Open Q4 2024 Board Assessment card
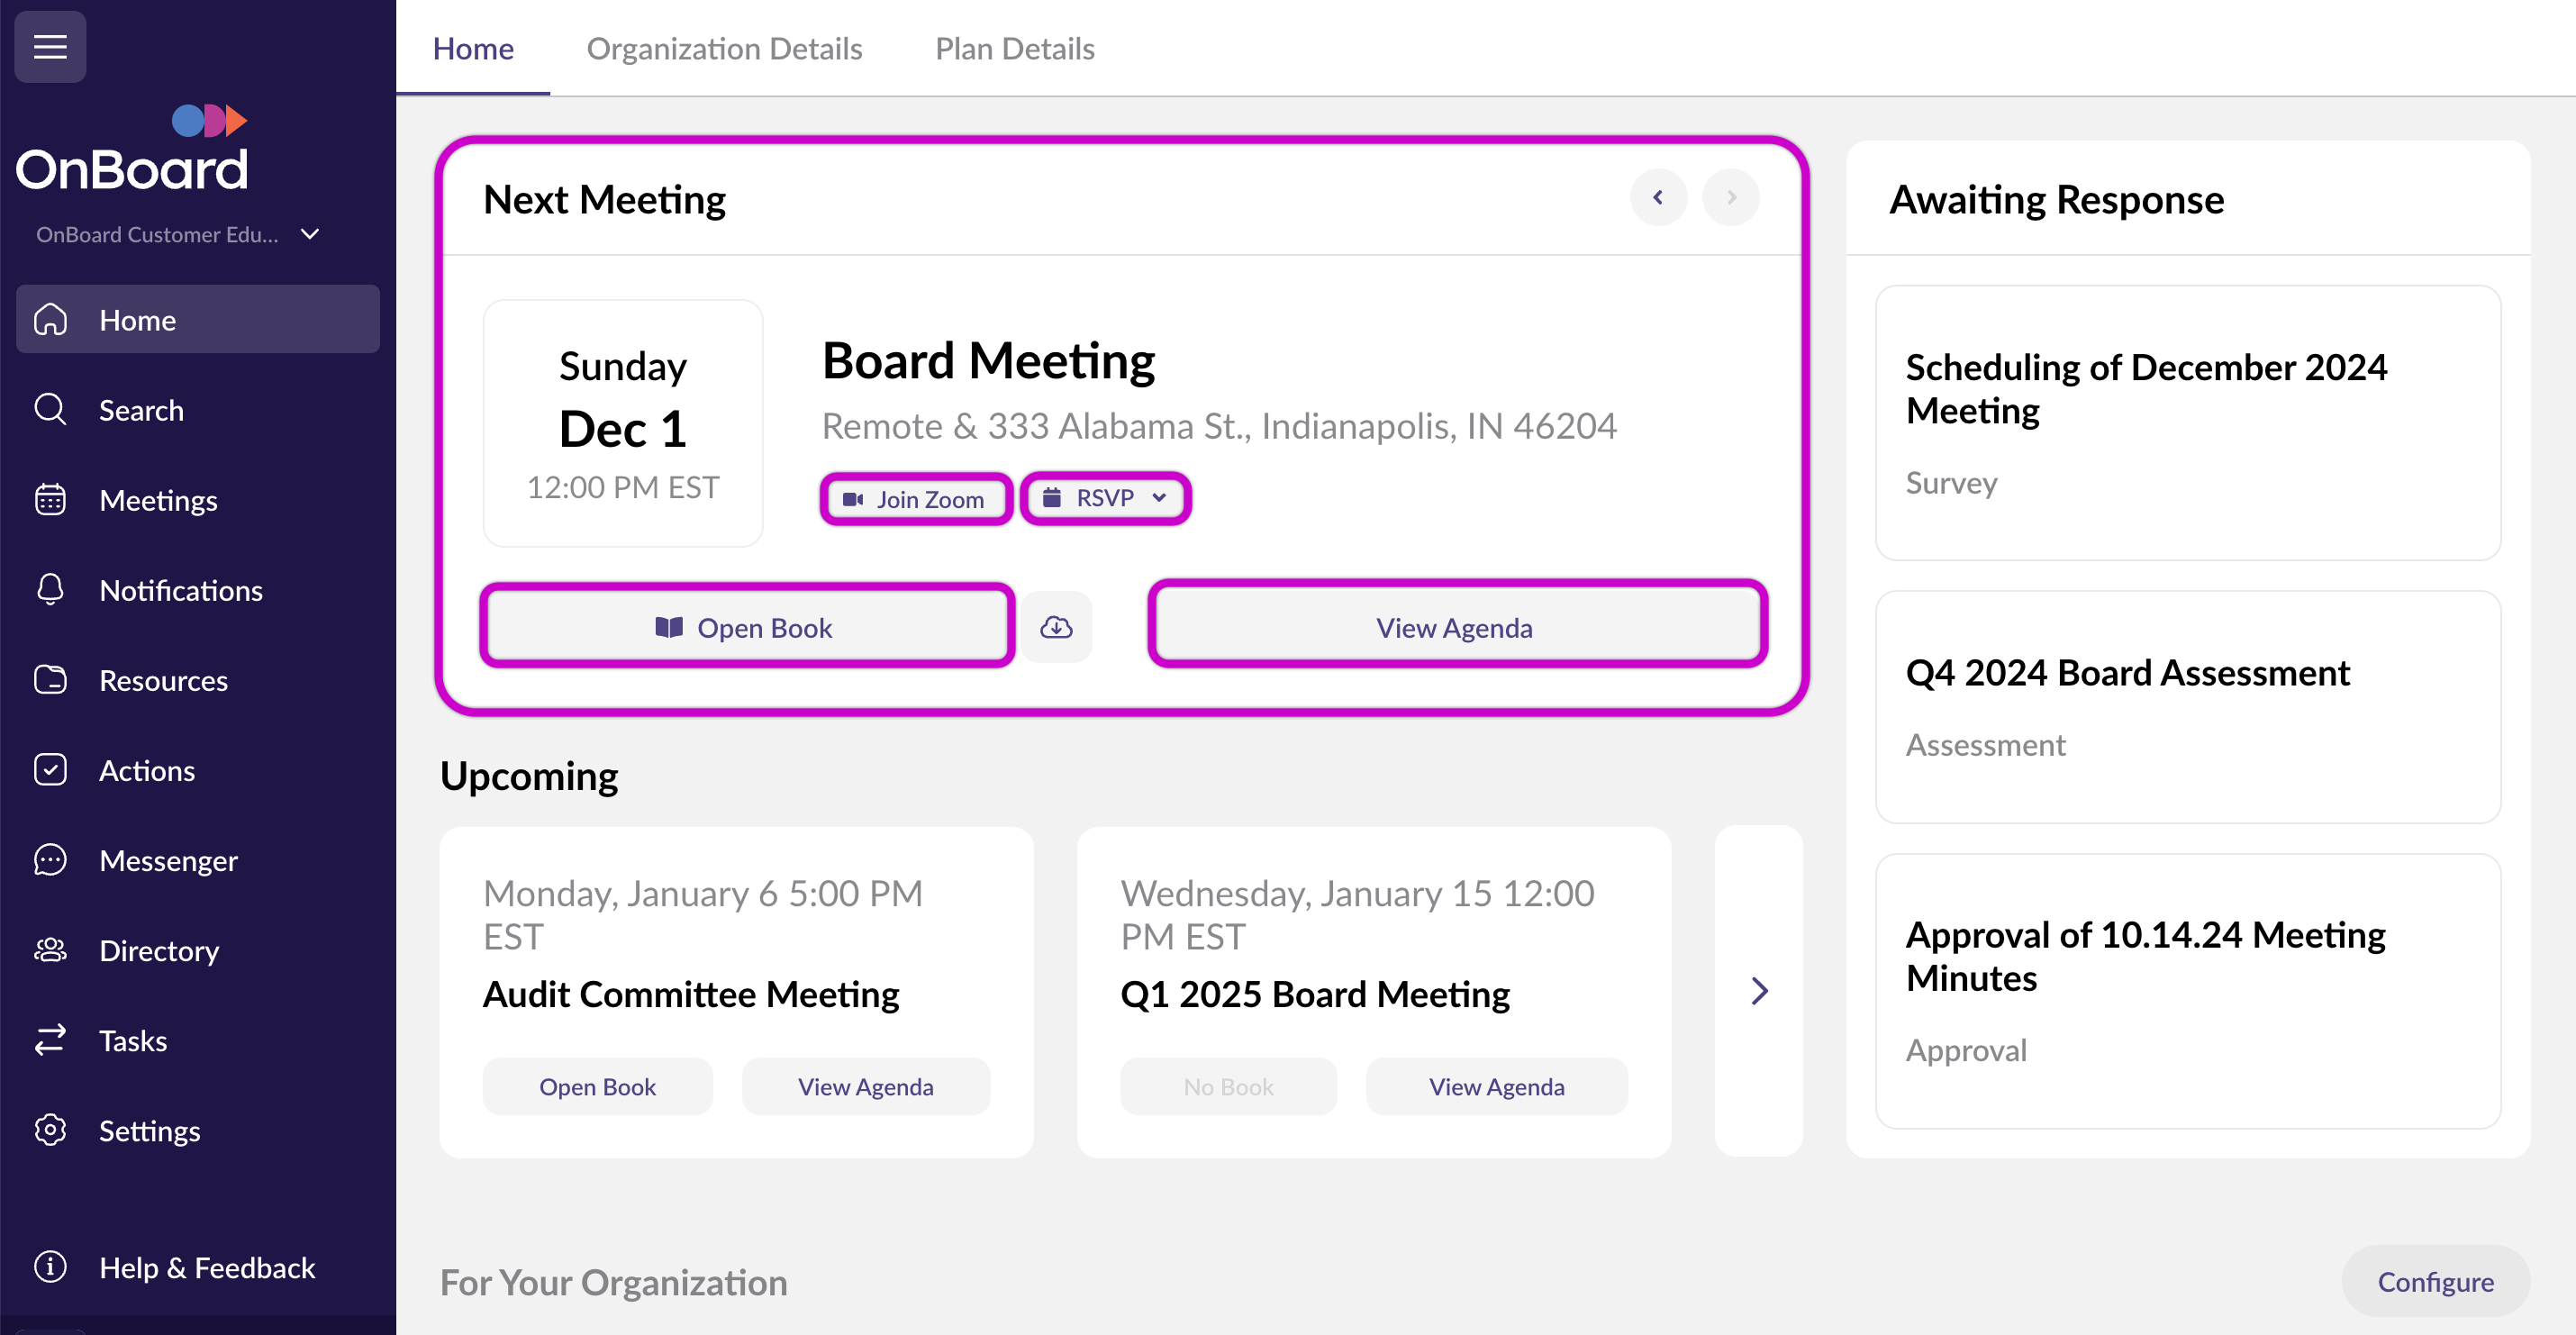The image size is (2576, 1335). (2187, 707)
